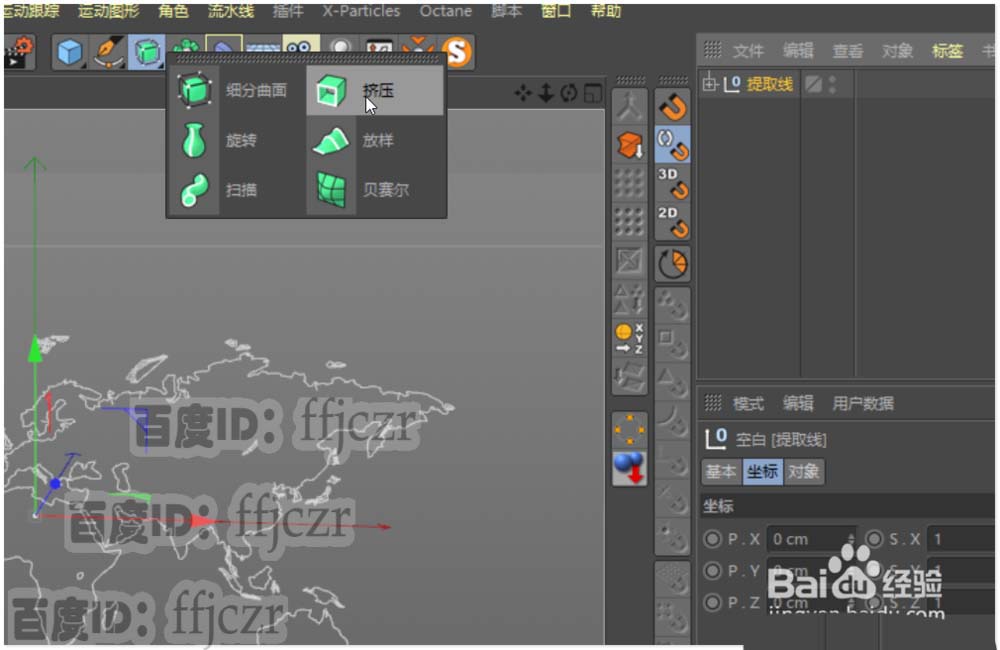Open the 脚本 menu
Screen dimensions: 1000x650
click(x=506, y=11)
